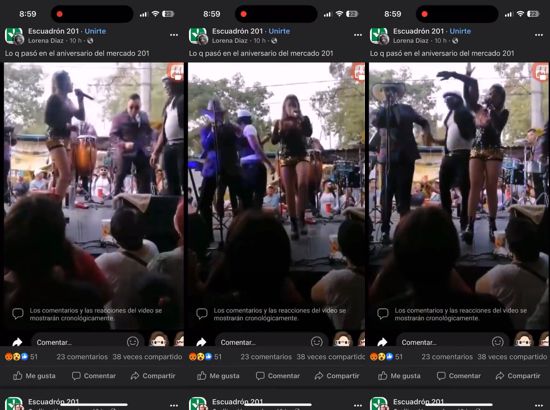This screenshot has width=550, height=410.
Task: Open the emoji picker in the right comment field
Action: (497, 342)
